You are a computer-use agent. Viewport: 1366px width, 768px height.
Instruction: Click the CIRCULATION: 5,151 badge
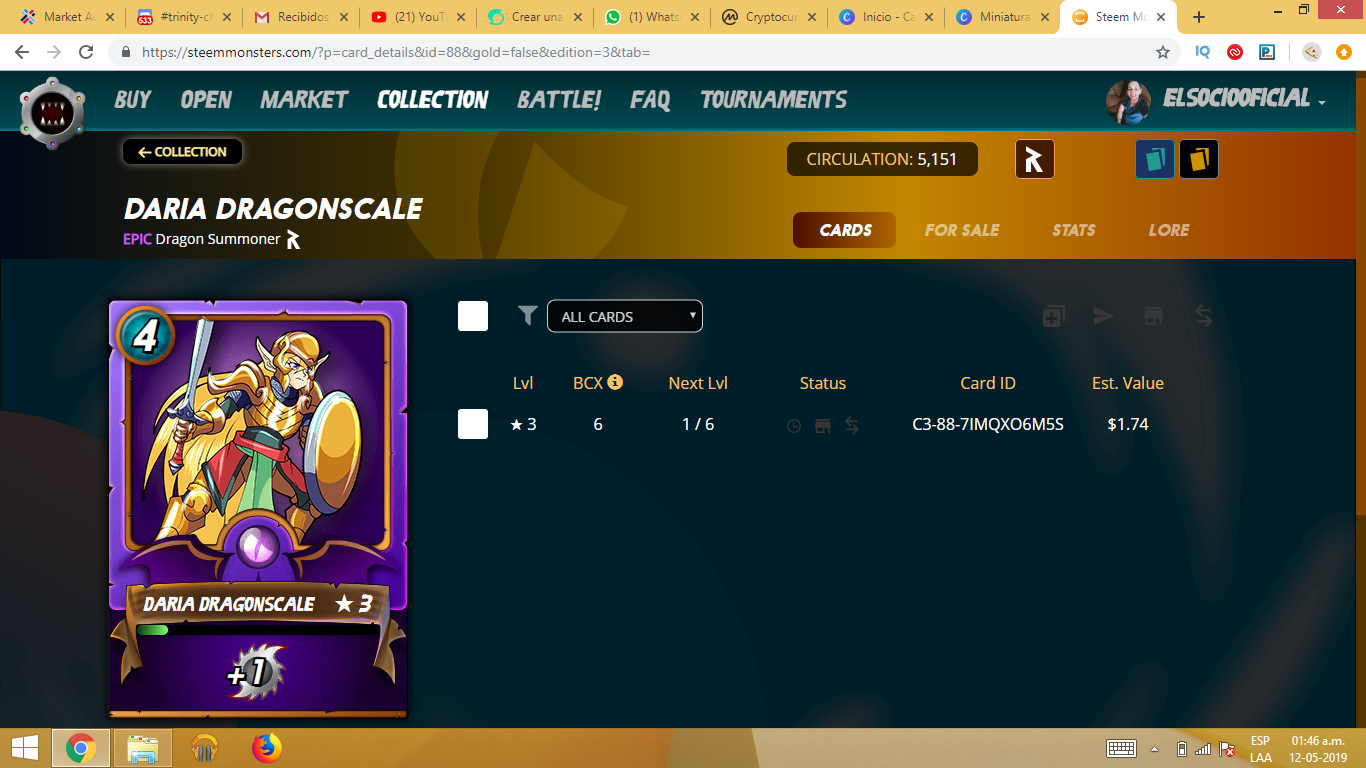point(882,159)
